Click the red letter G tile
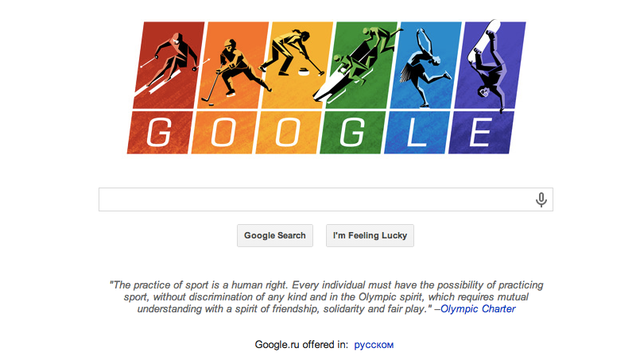Image resolution: width=640 pixels, height=360 pixels. (159, 133)
